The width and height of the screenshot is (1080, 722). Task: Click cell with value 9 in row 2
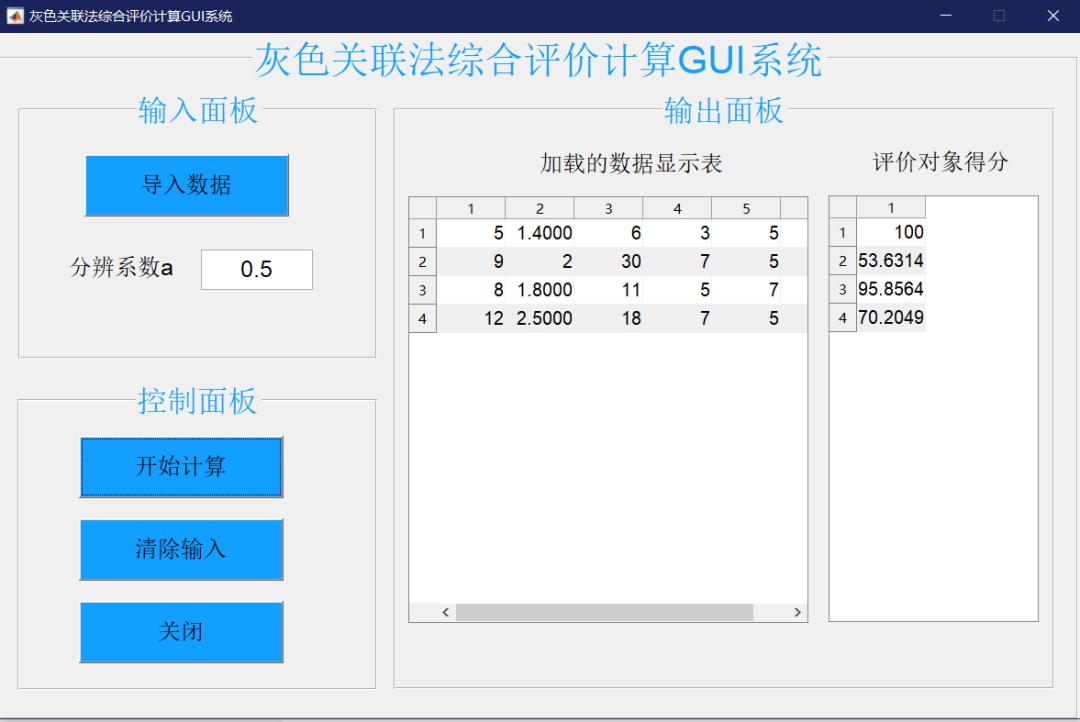click(x=470, y=262)
